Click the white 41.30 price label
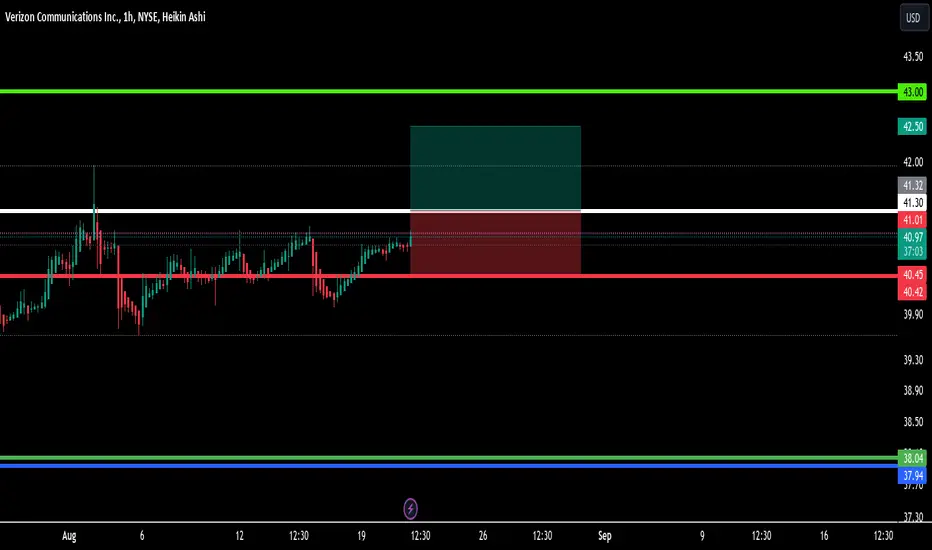The width and height of the screenshot is (932, 550). point(912,203)
